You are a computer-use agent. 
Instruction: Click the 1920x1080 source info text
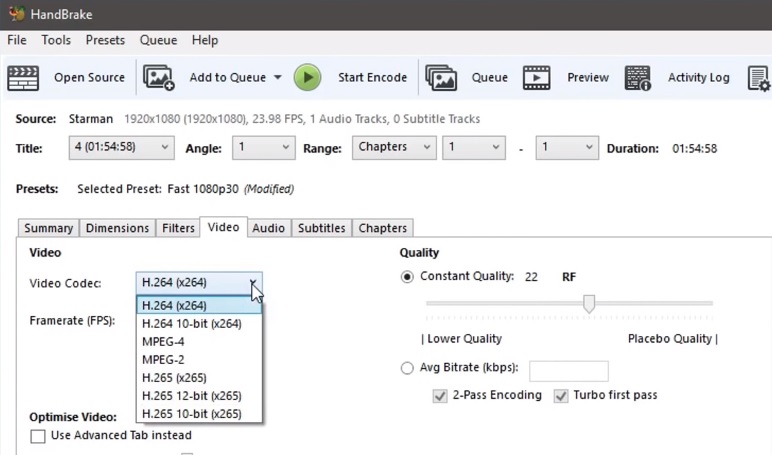(302, 119)
